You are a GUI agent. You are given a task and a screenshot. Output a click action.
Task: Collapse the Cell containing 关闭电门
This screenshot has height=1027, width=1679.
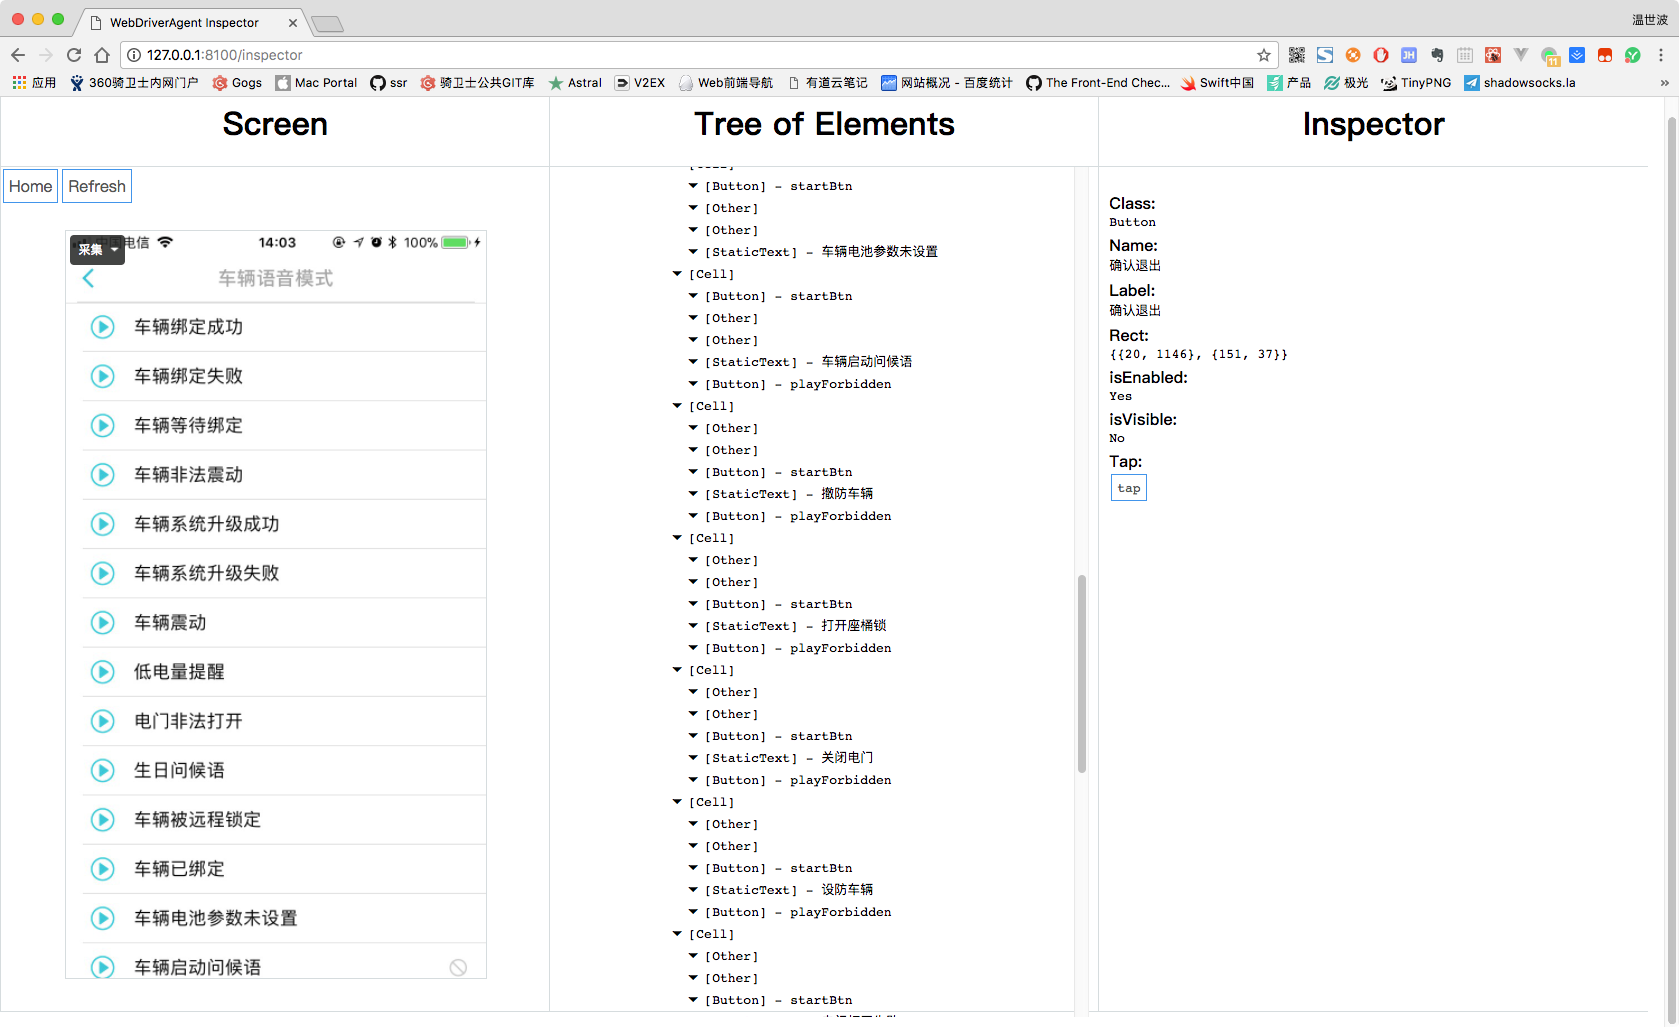point(677,670)
